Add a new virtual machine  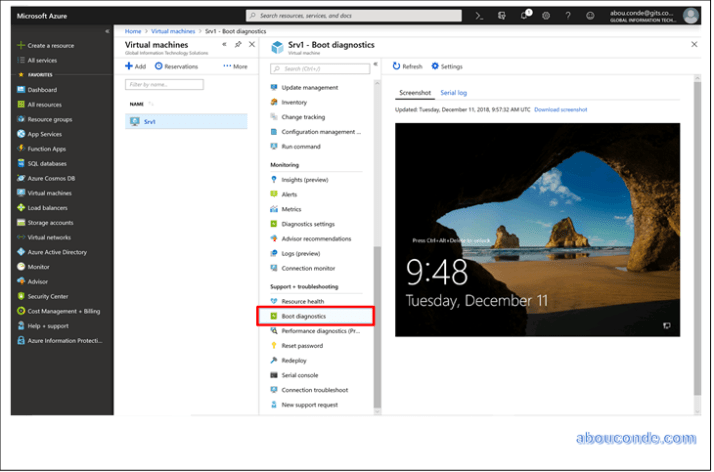[135, 66]
